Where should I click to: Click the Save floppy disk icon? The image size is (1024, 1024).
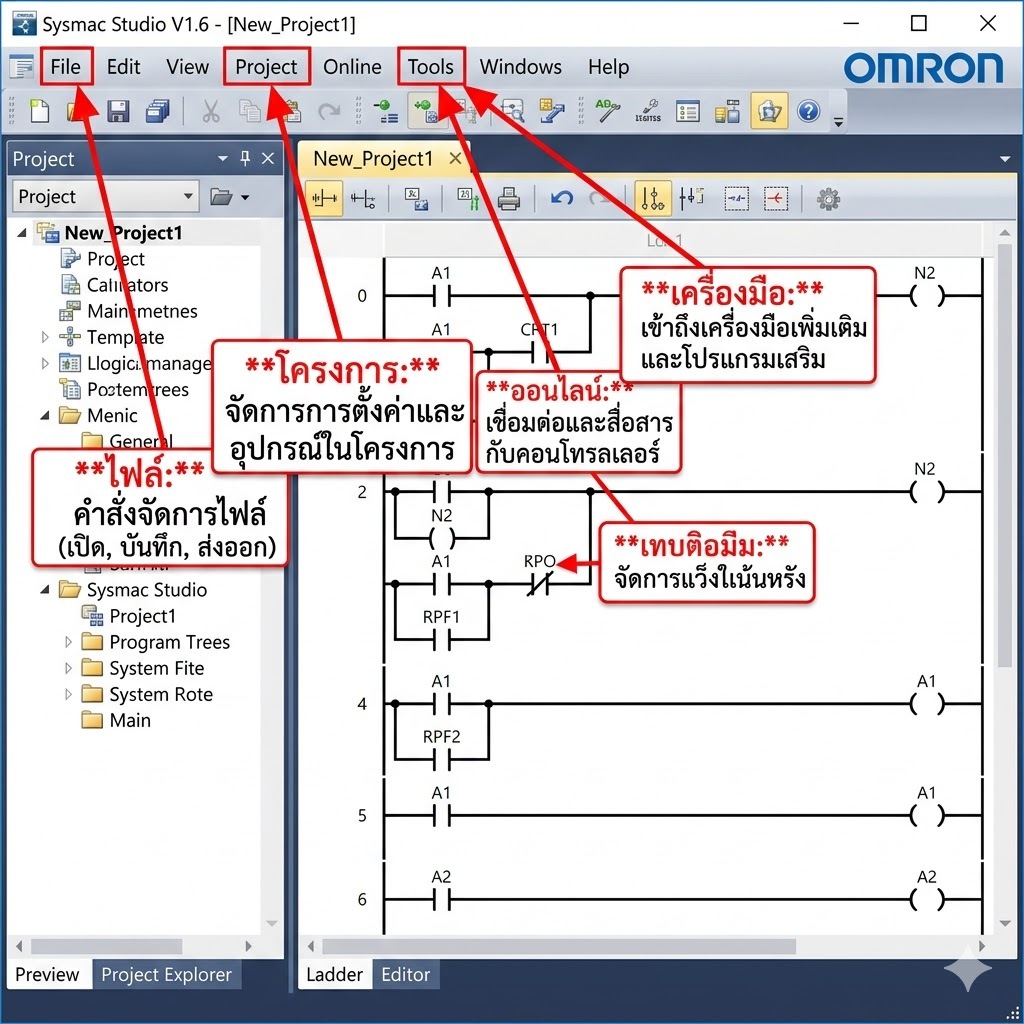pos(118,111)
